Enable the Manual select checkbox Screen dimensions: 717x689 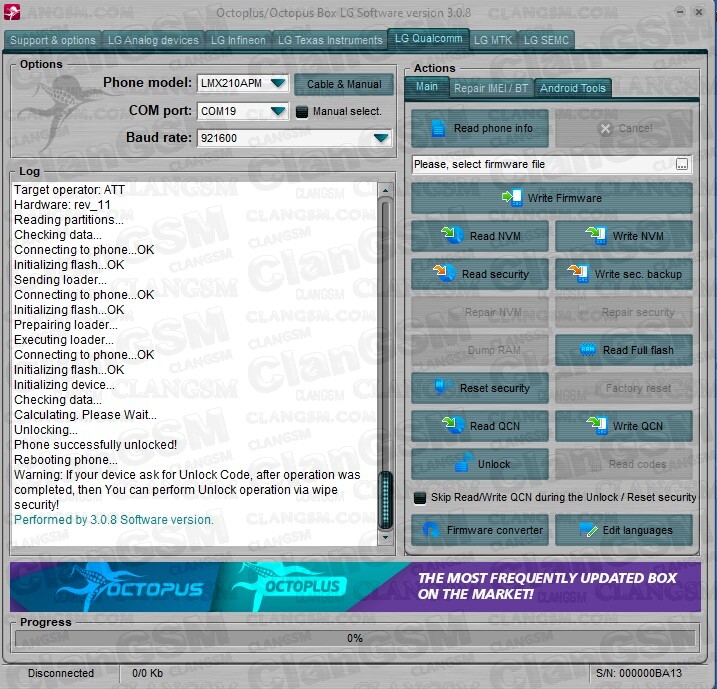click(x=302, y=112)
